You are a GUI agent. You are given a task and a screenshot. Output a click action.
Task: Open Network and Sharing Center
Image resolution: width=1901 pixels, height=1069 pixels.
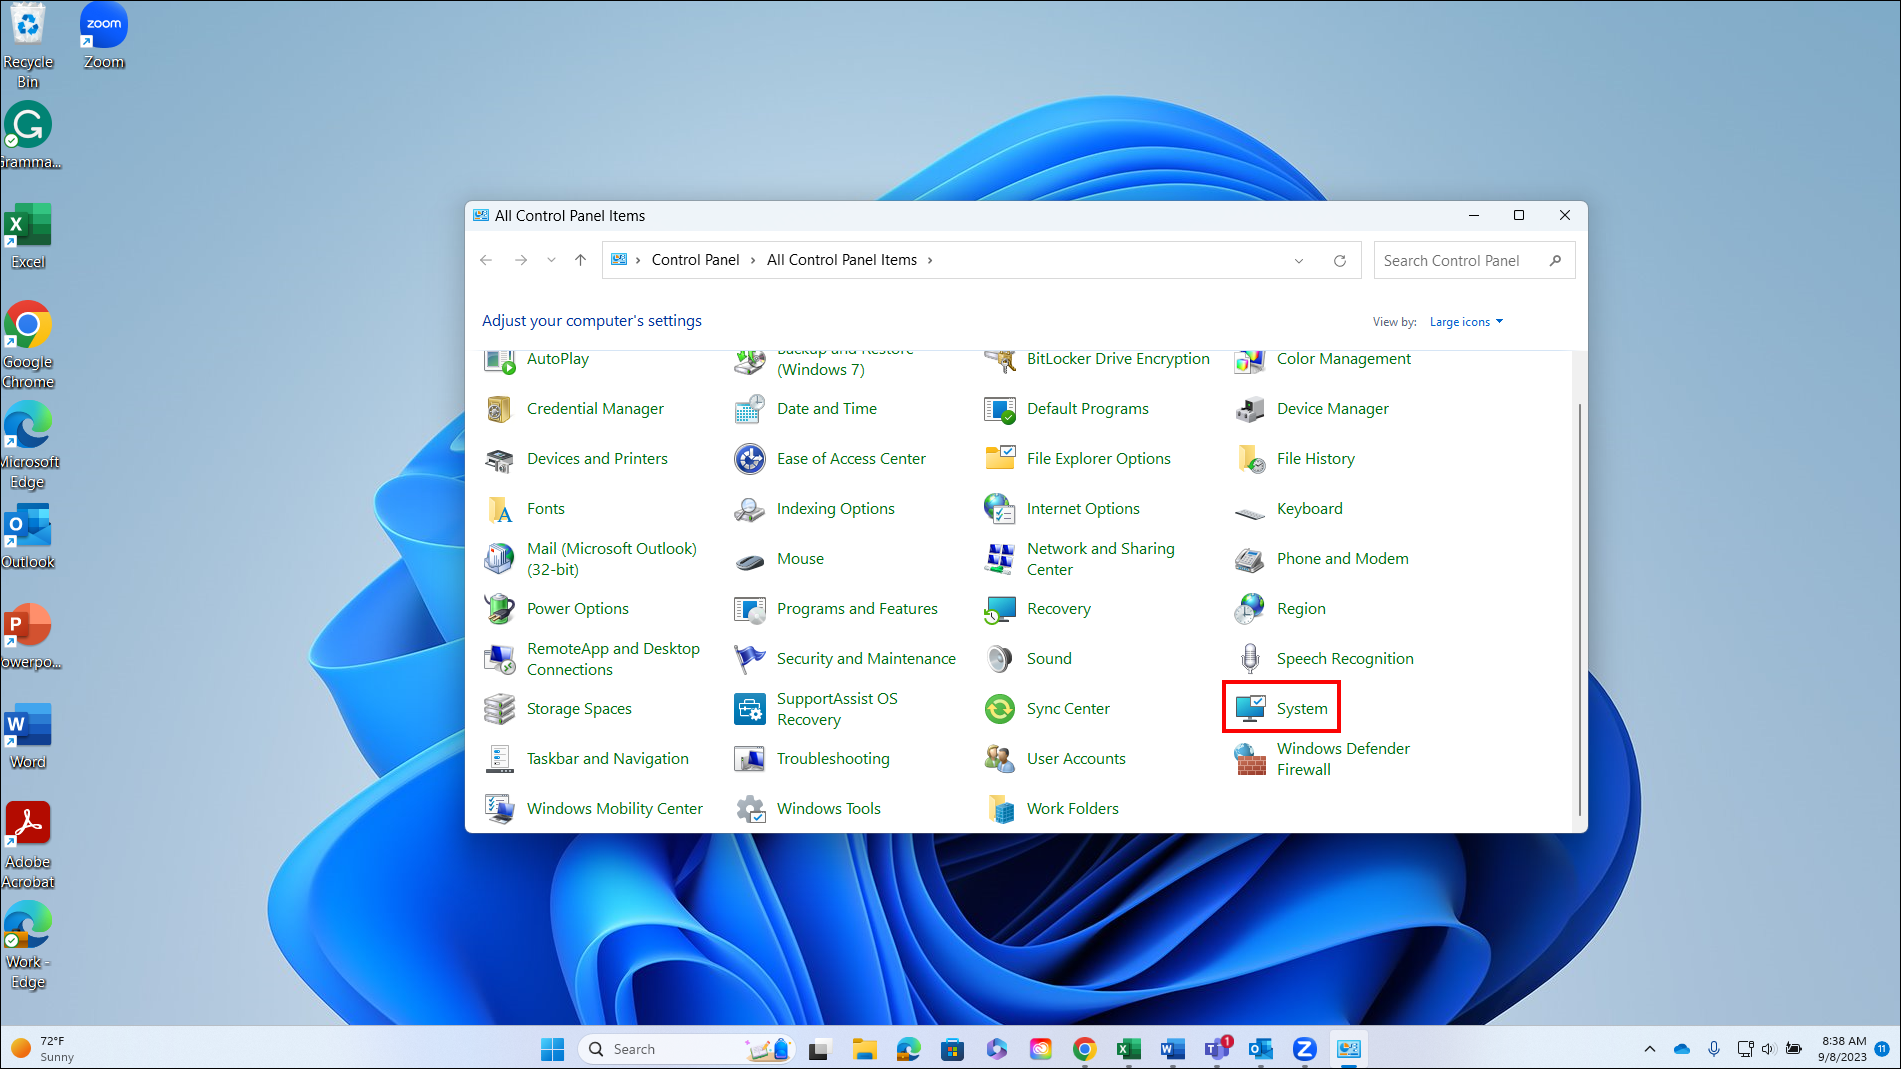pos(1100,558)
